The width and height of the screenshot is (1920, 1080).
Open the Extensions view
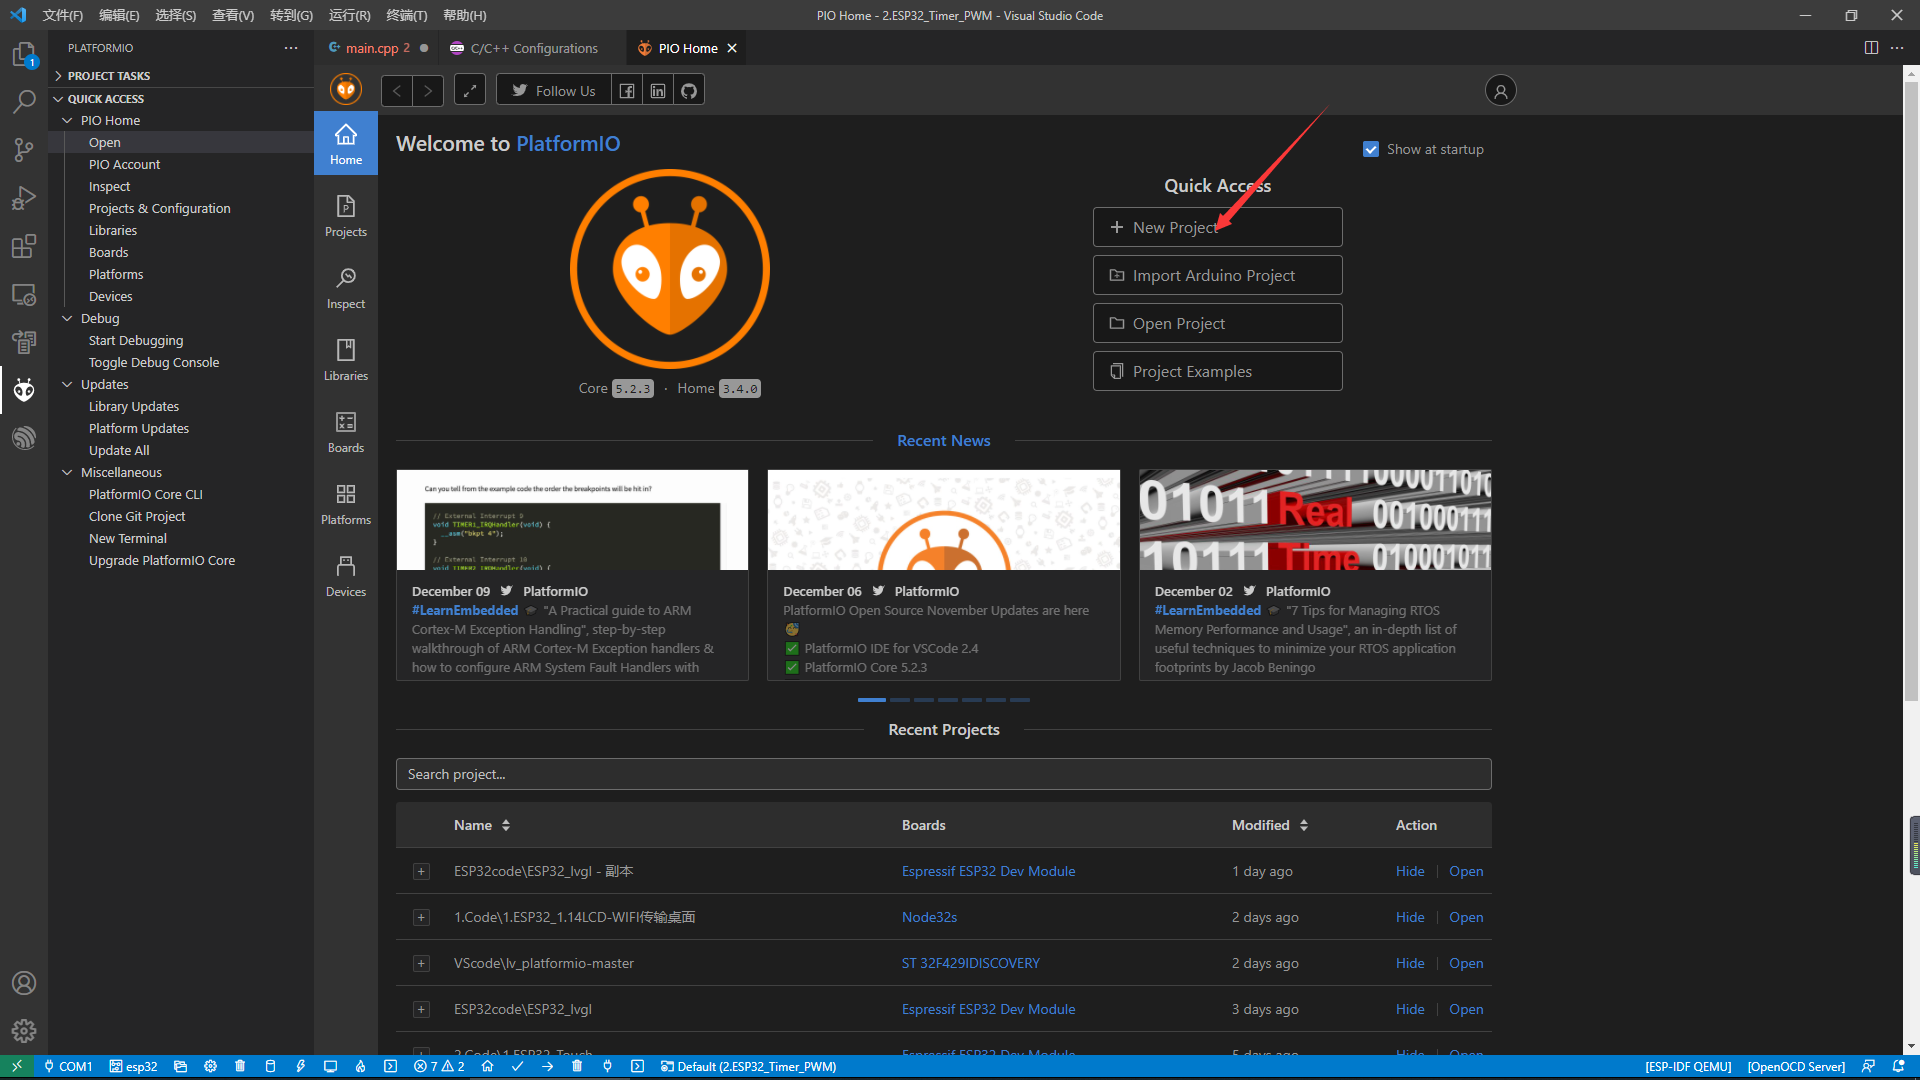(24, 246)
